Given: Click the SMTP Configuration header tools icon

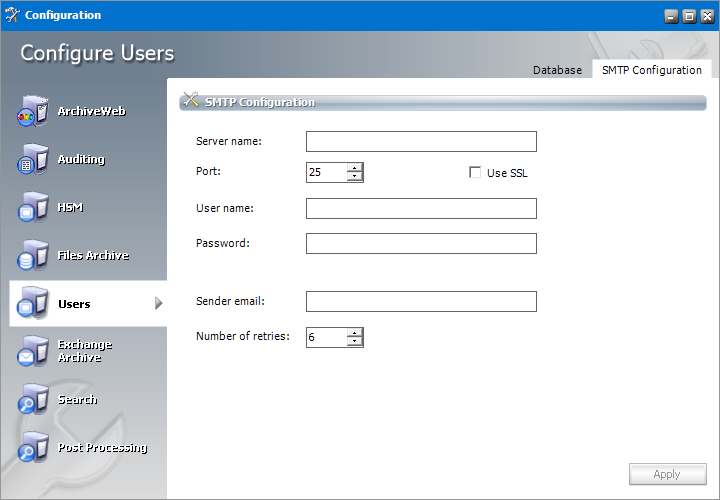Looking at the screenshot, I should [x=191, y=100].
